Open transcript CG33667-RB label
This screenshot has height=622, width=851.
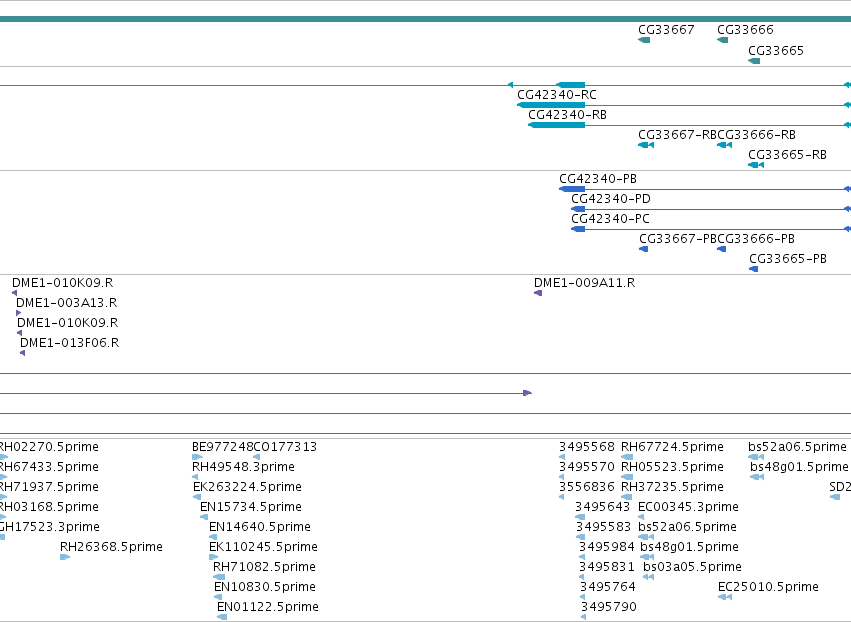click(x=678, y=135)
